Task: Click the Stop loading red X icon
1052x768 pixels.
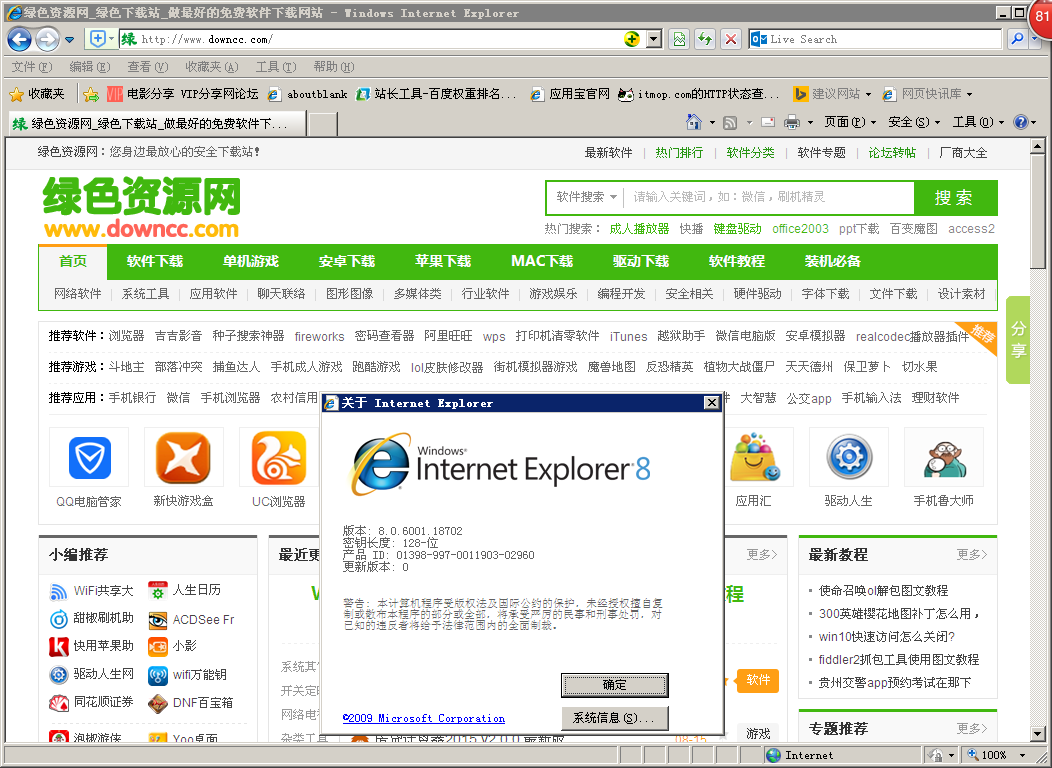Action: click(x=731, y=40)
